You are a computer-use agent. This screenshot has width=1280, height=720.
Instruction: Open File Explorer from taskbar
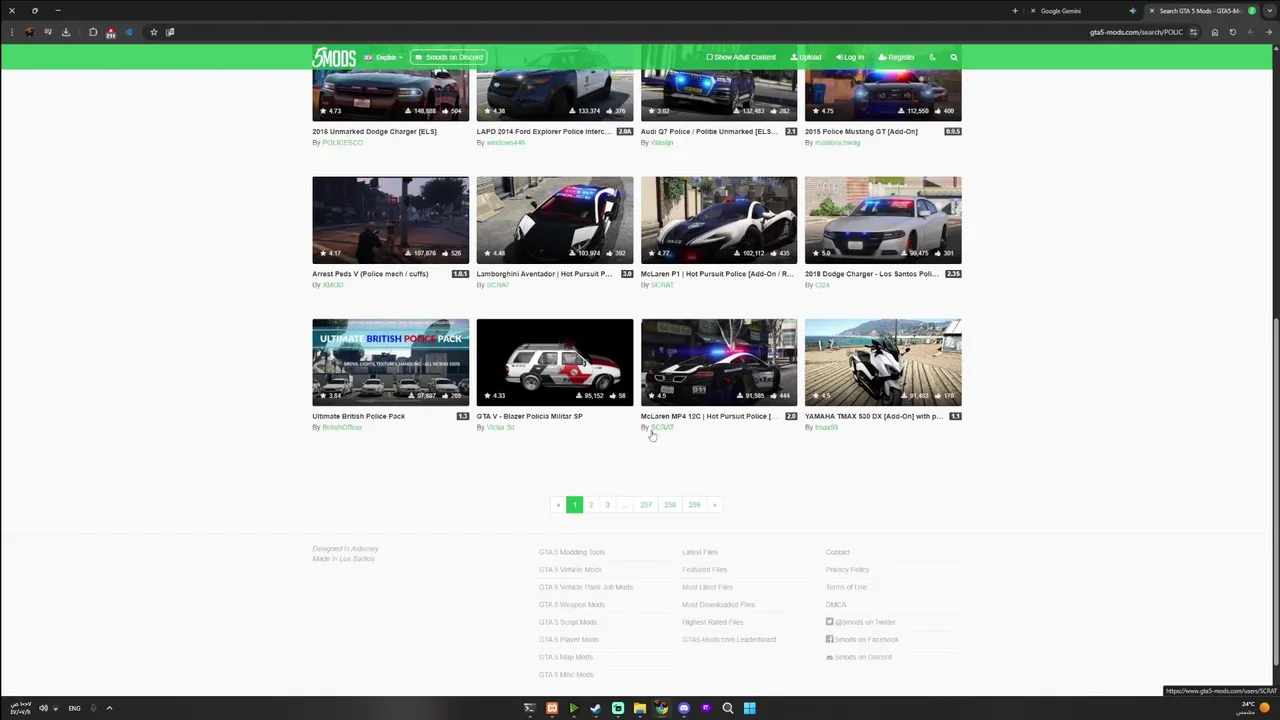[x=640, y=708]
